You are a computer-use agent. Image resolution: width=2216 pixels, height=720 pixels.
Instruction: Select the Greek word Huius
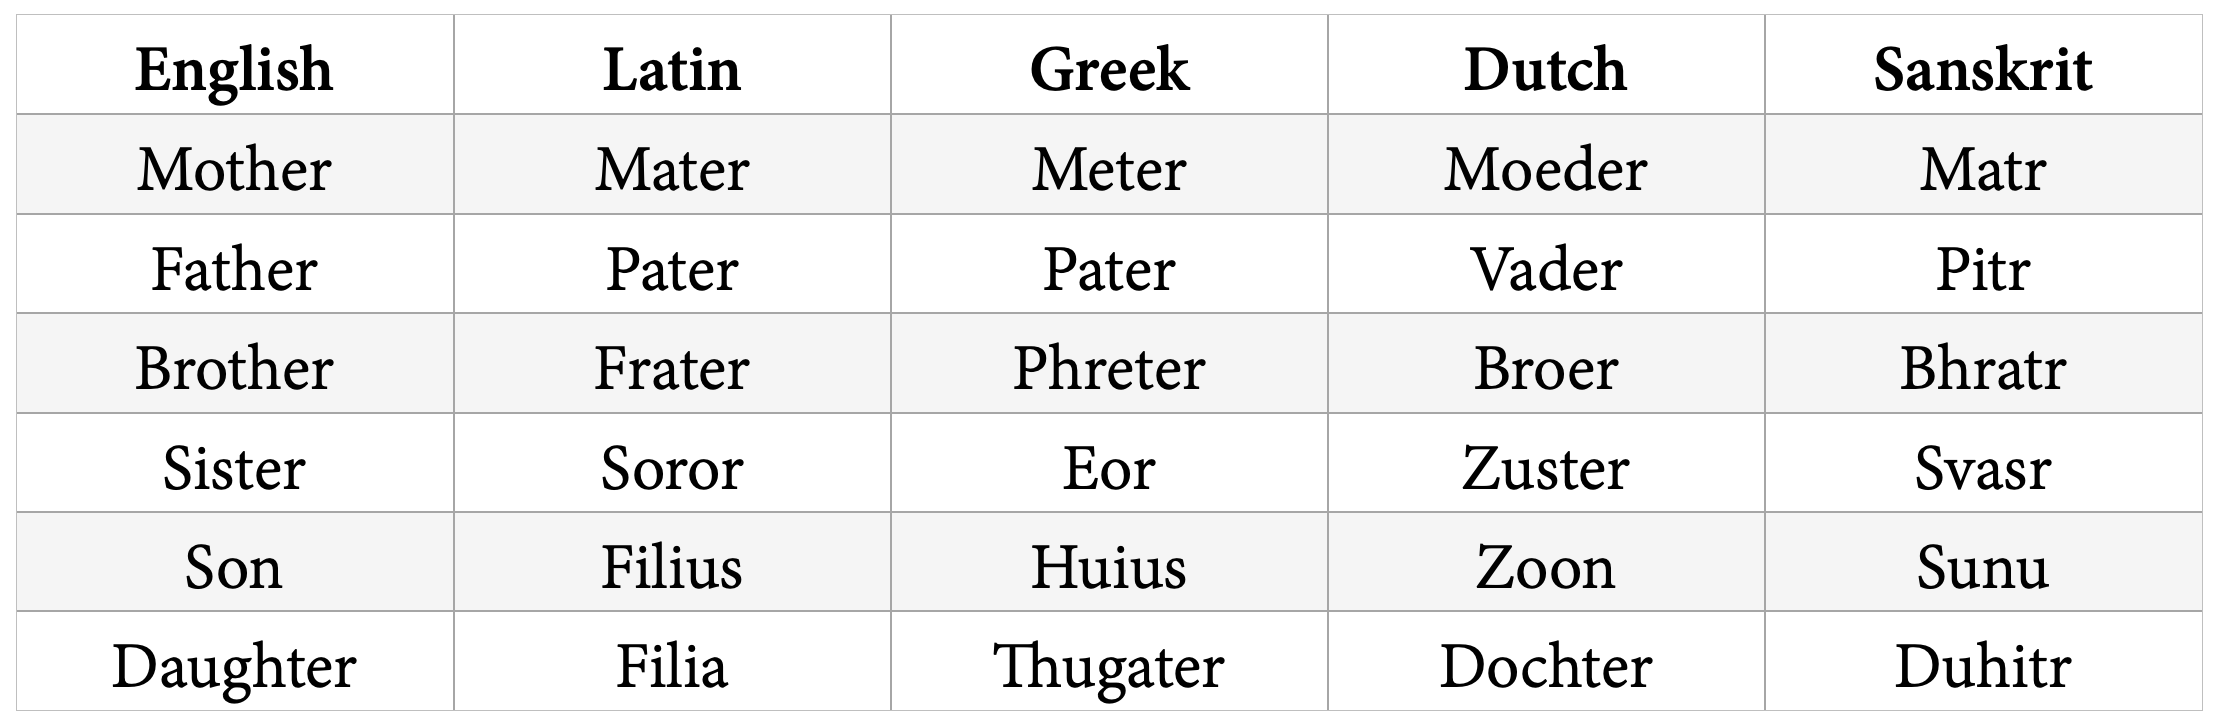1109,567
